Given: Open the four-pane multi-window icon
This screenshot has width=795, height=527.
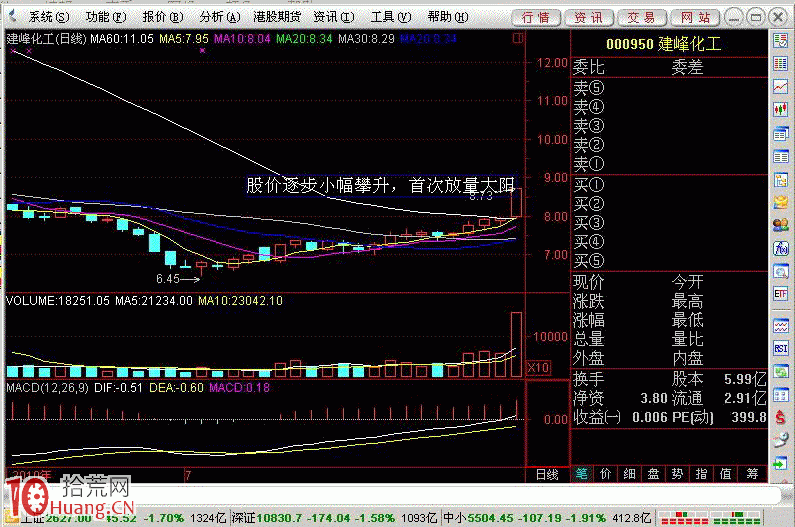Looking at the screenshot, I should pyautogui.click(x=781, y=394).
